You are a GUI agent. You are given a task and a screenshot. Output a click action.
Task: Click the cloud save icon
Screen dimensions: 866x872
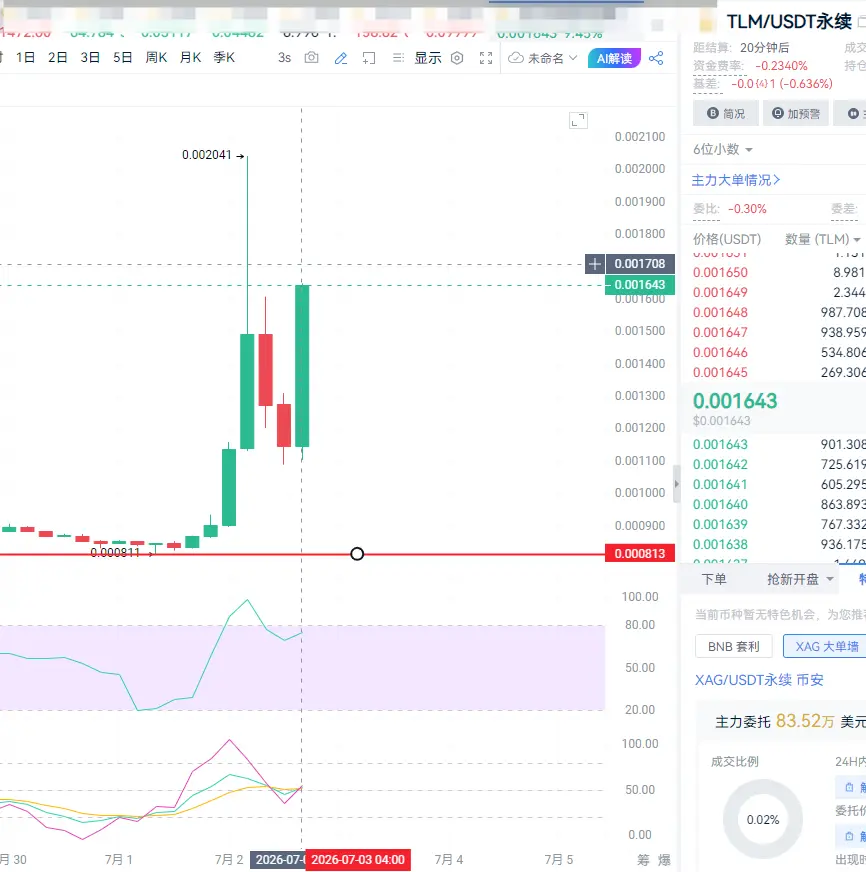point(516,58)
